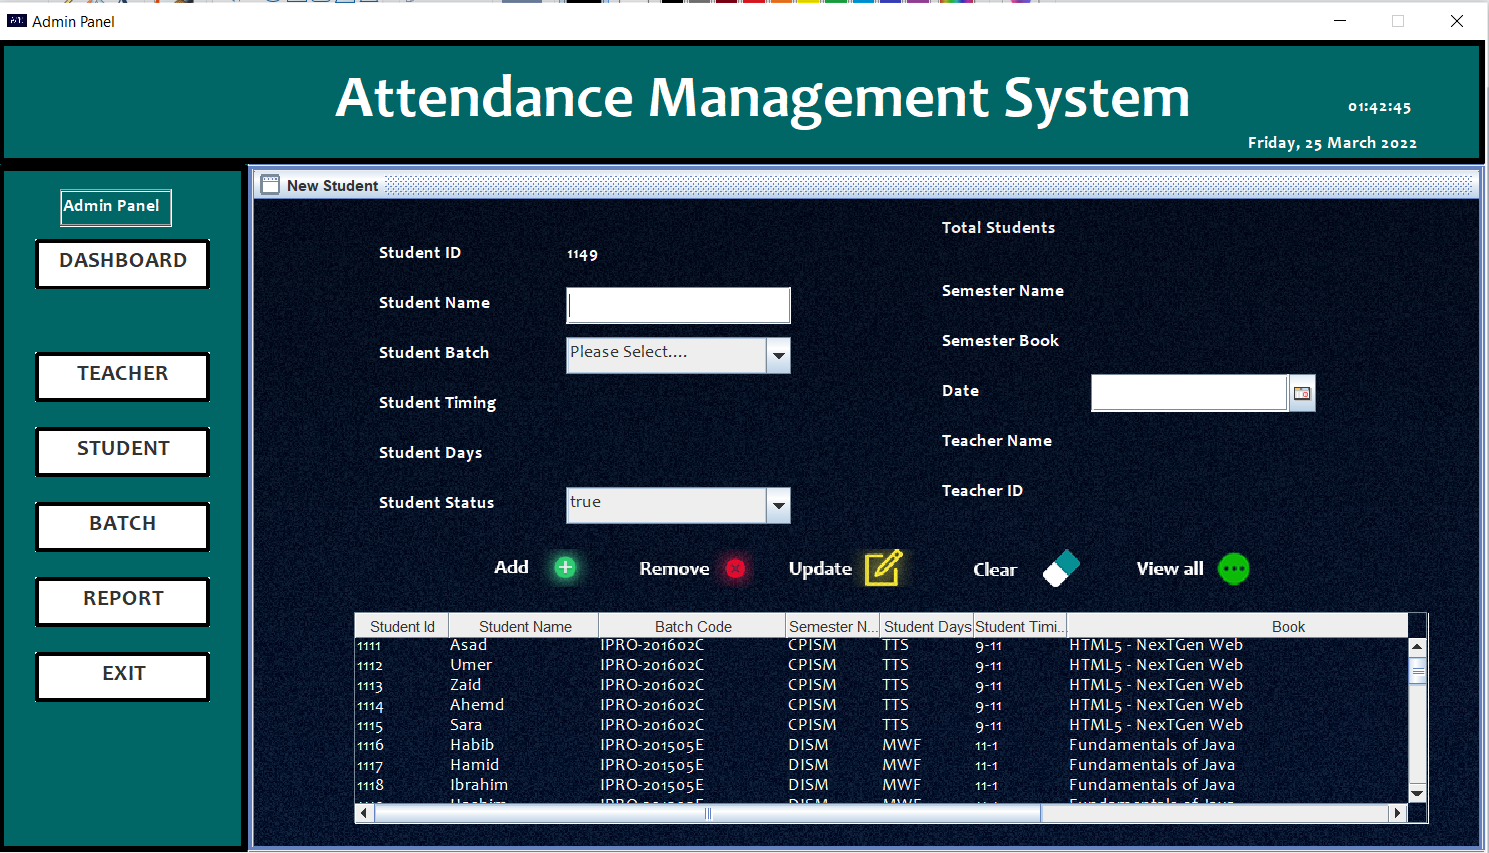The width and height of the screenshot is (1489, 853).
Task: Click the green View all icon
Action: pyautogui.click(x=1233, y=569)
